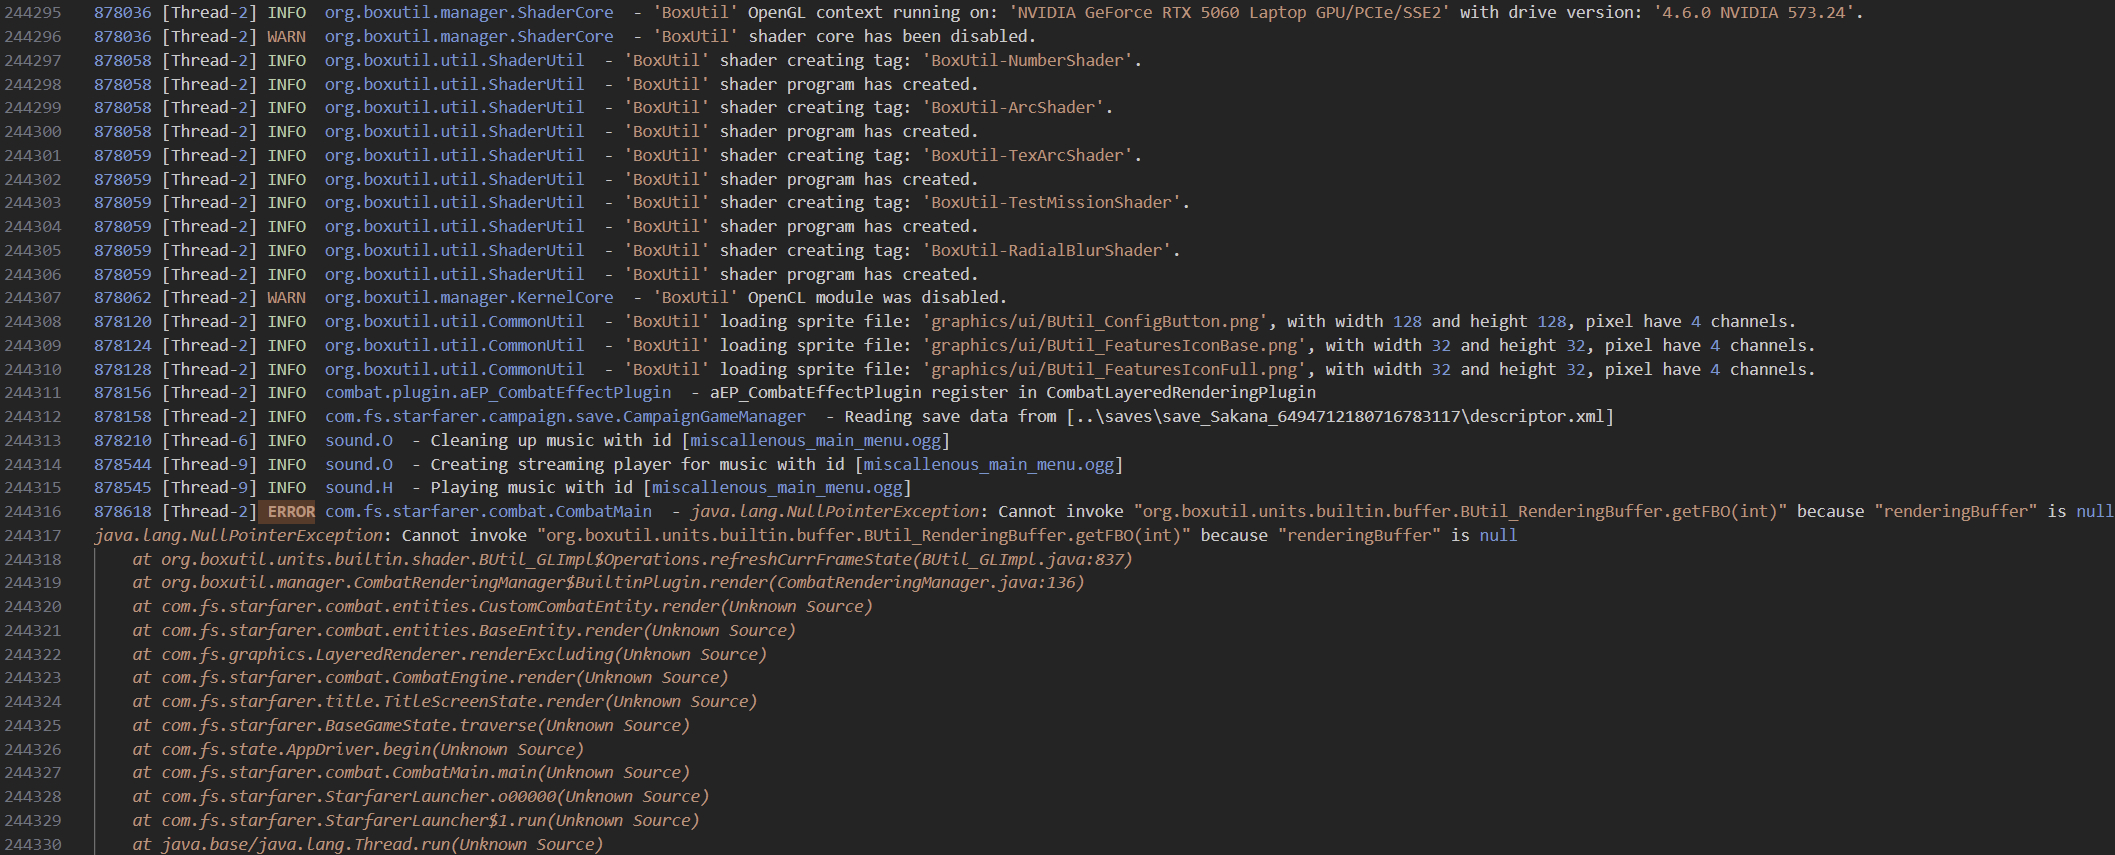Click the org.boxutil.manager.KernelCore logger name

click(x=468, y=298)
